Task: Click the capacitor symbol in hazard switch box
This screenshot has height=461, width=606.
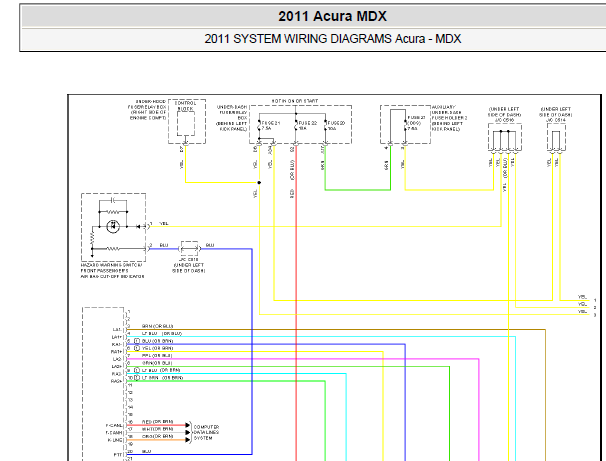Action: coord(113,200)
